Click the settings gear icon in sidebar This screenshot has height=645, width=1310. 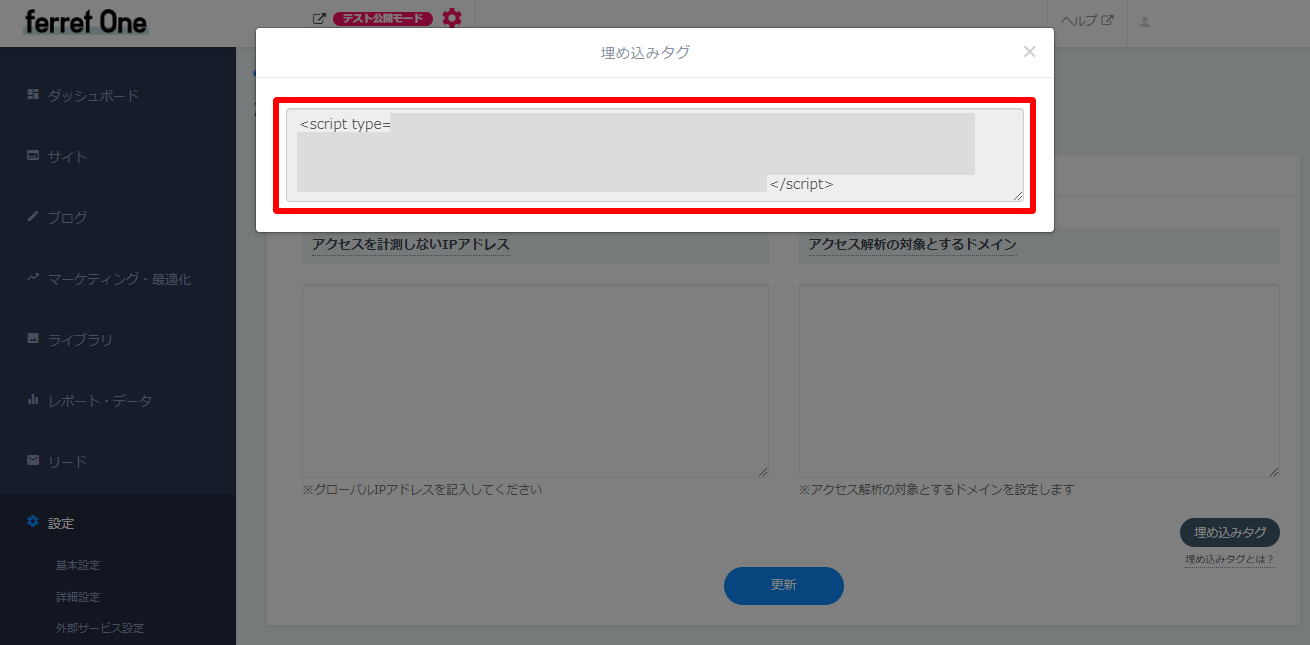[33, 522]
